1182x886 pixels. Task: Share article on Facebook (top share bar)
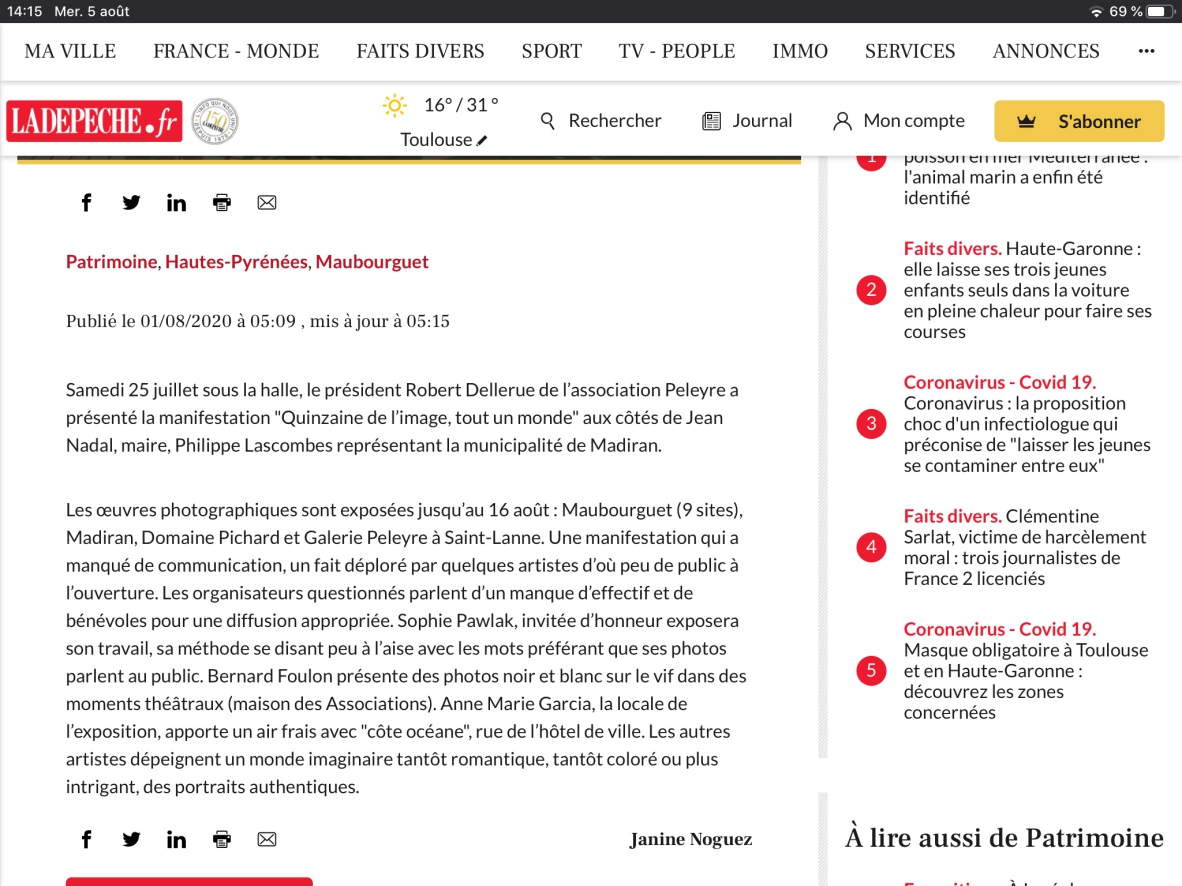click(87, 203)
